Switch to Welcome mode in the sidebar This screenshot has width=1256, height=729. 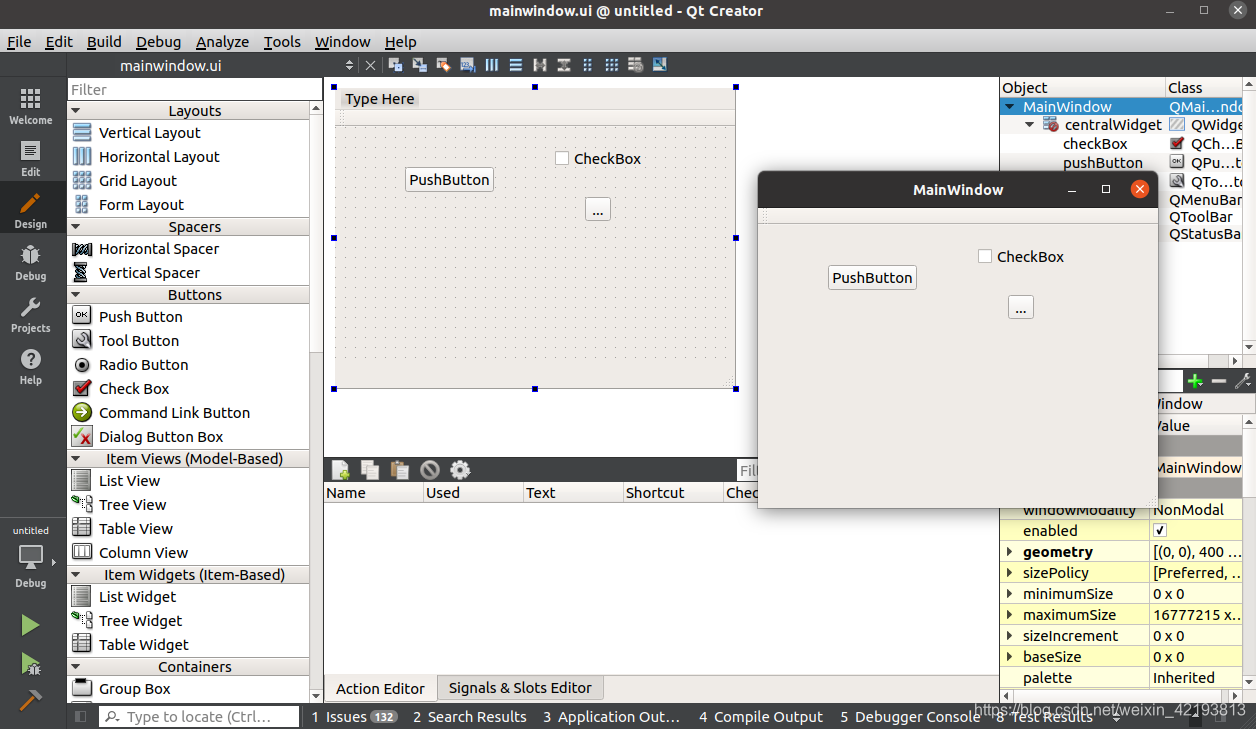coord(30,106)
